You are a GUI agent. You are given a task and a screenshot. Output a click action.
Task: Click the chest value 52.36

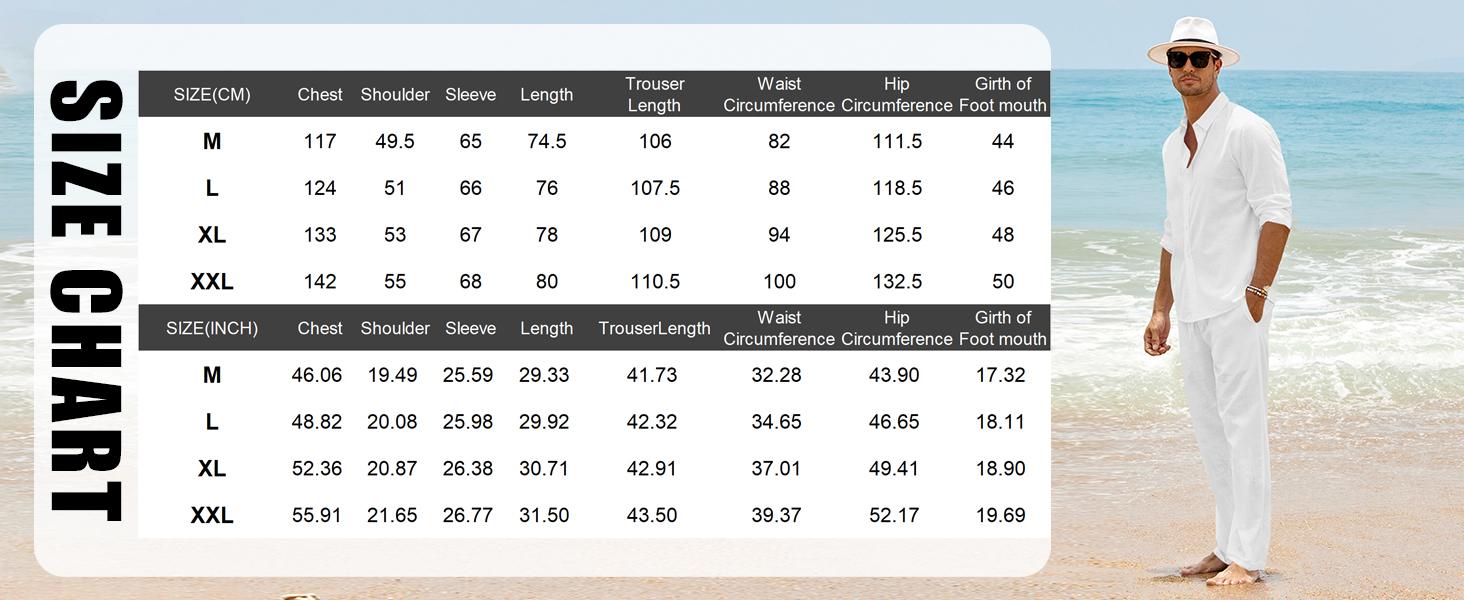(x=317, y=468)
